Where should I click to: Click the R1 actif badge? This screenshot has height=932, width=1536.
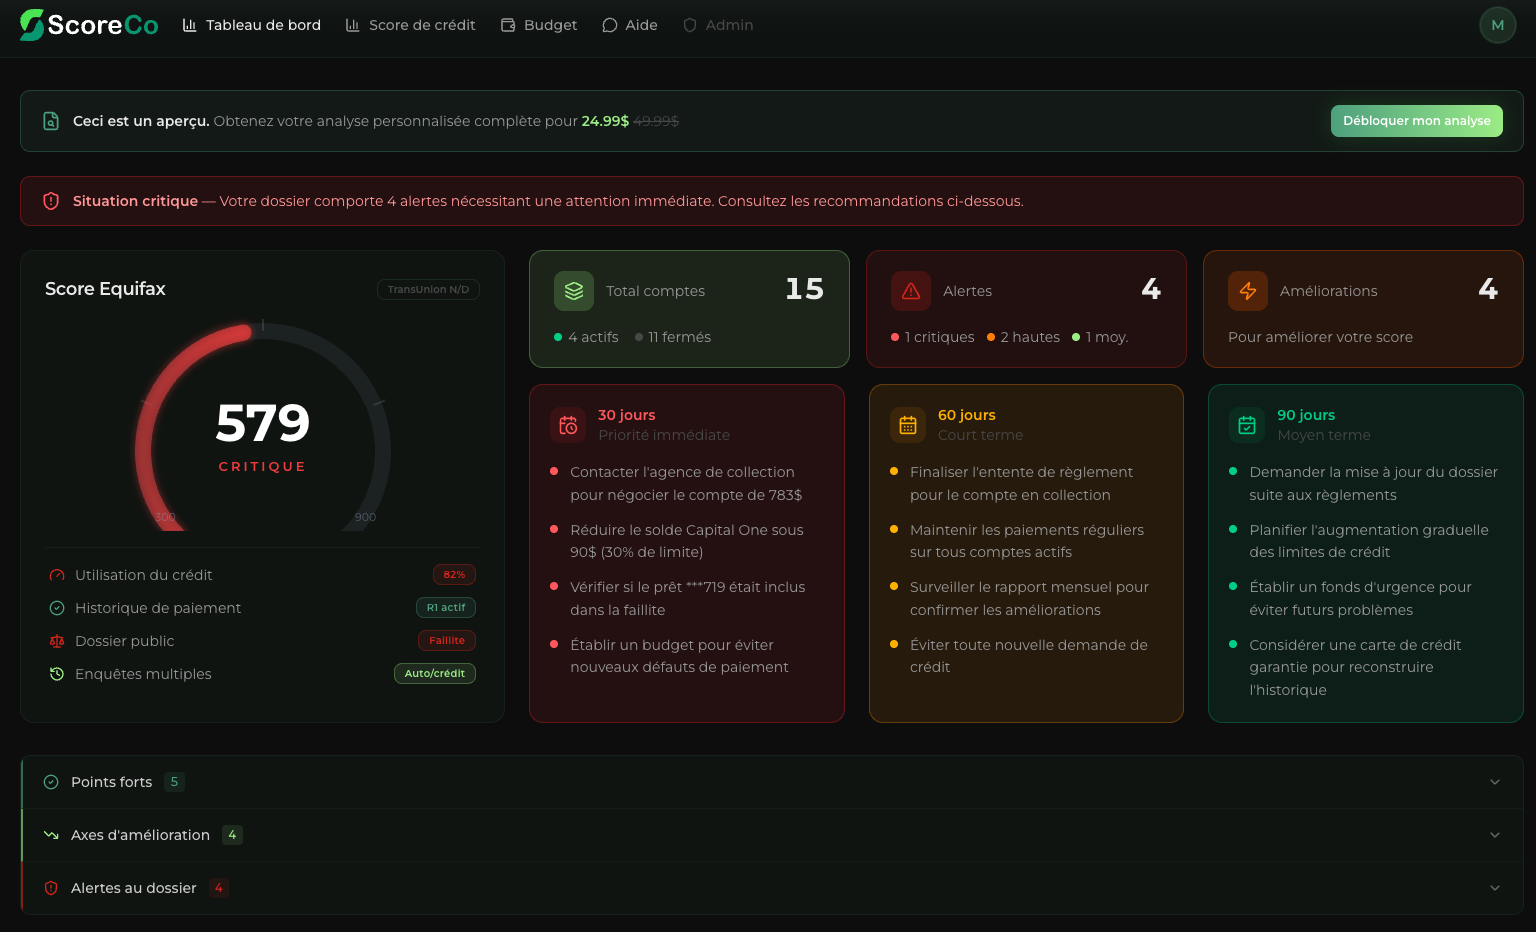[446, 608]
